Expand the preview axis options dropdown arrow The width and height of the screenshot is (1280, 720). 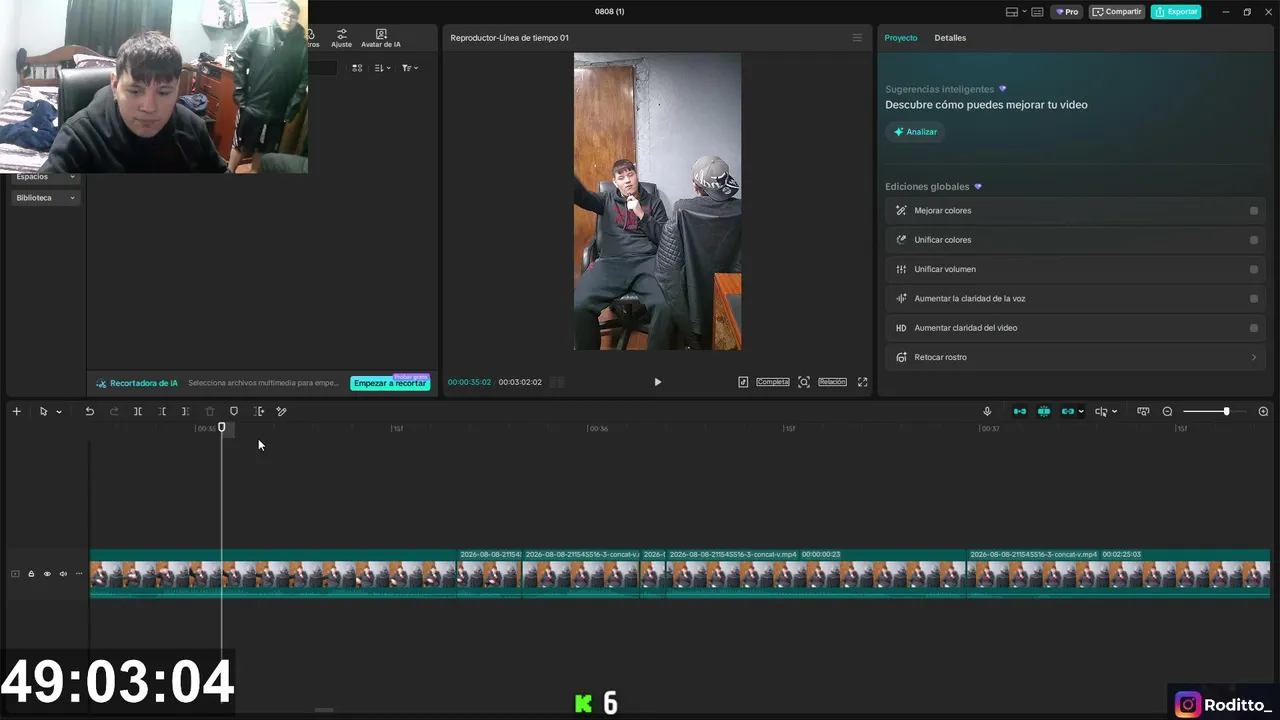1114,412
